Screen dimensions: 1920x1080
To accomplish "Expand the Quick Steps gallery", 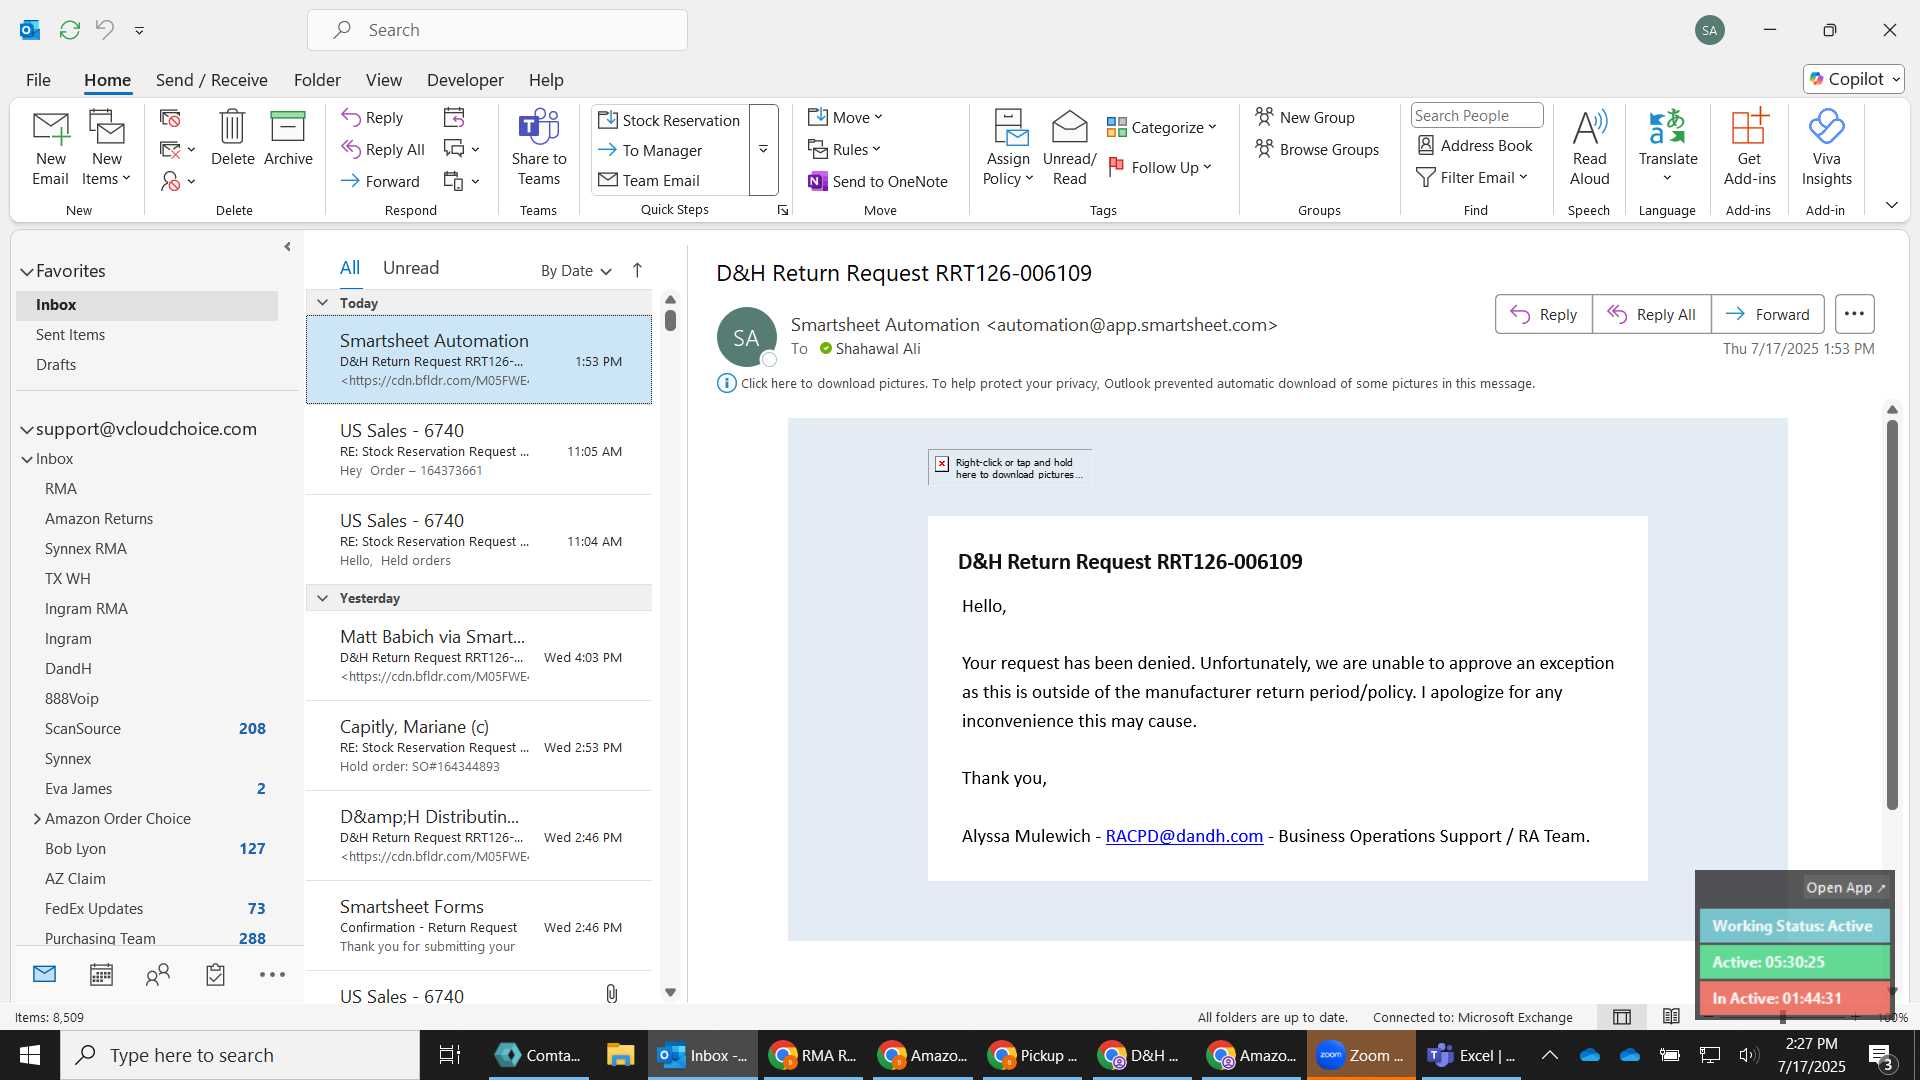I will 763,150.
